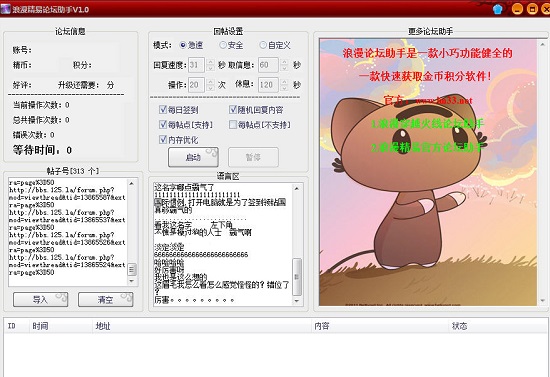
Task: Click the 回复速度 spinner arrows
Action: 210,65
